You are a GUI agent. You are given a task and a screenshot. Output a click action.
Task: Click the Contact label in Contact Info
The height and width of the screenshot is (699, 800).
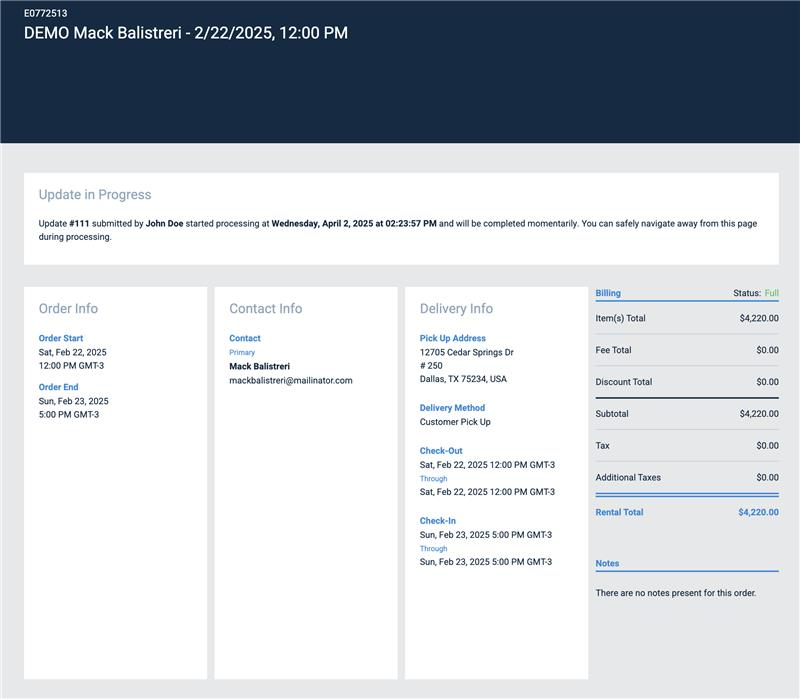[x=245, y=338]
